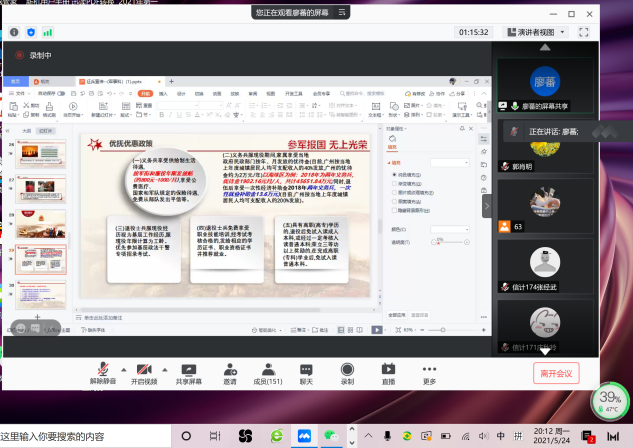Expand video options arrow beside camera
The width and height of the screenshot is (633, 448).
pyautogui.click(x=166, y=368)
